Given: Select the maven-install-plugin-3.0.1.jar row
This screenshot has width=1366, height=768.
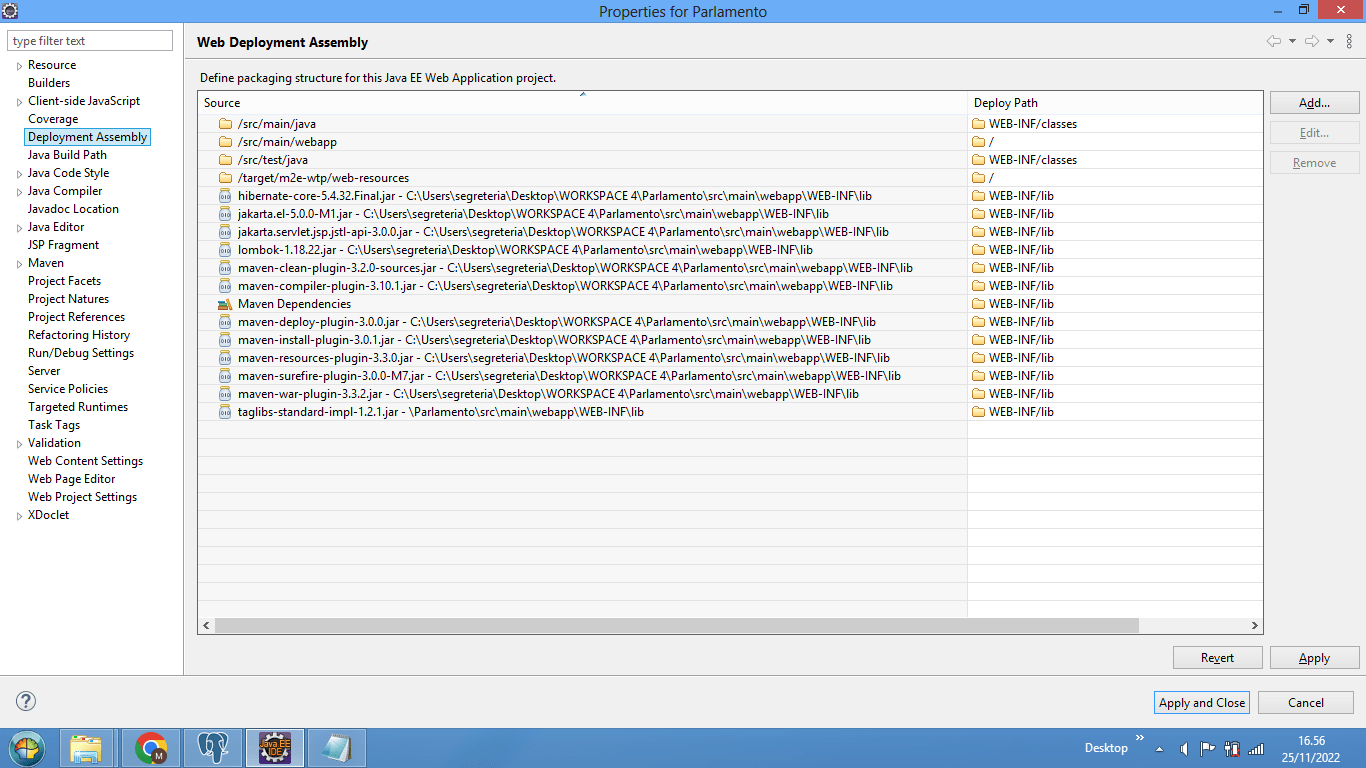Looking at the screenshot, I should (730, 340).
